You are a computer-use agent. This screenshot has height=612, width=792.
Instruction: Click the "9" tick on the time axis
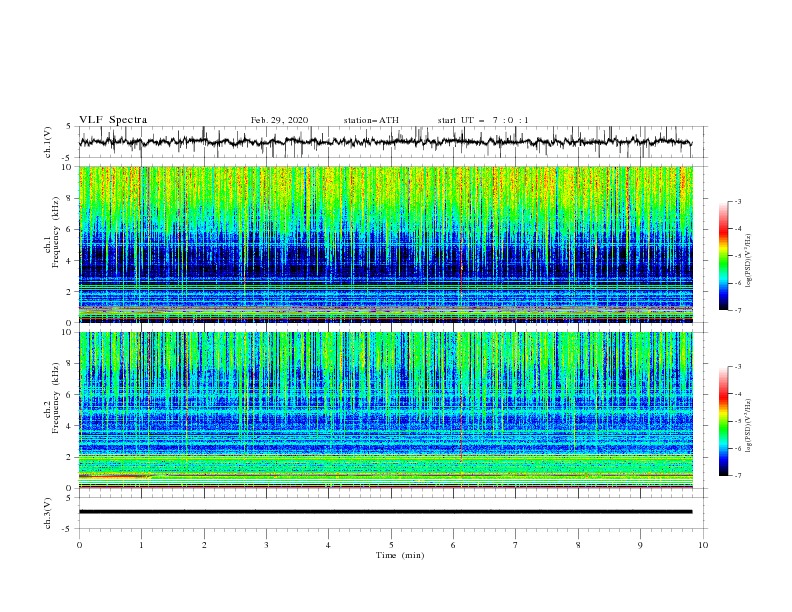point(640,545)
